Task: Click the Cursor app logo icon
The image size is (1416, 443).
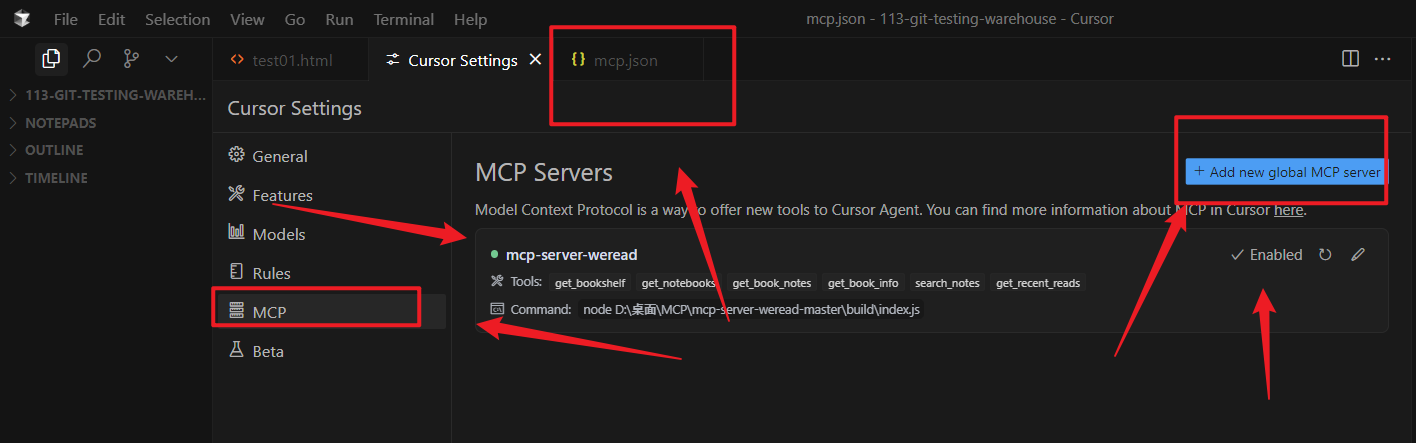Action: pyautogui.click(x=23, y=19)
